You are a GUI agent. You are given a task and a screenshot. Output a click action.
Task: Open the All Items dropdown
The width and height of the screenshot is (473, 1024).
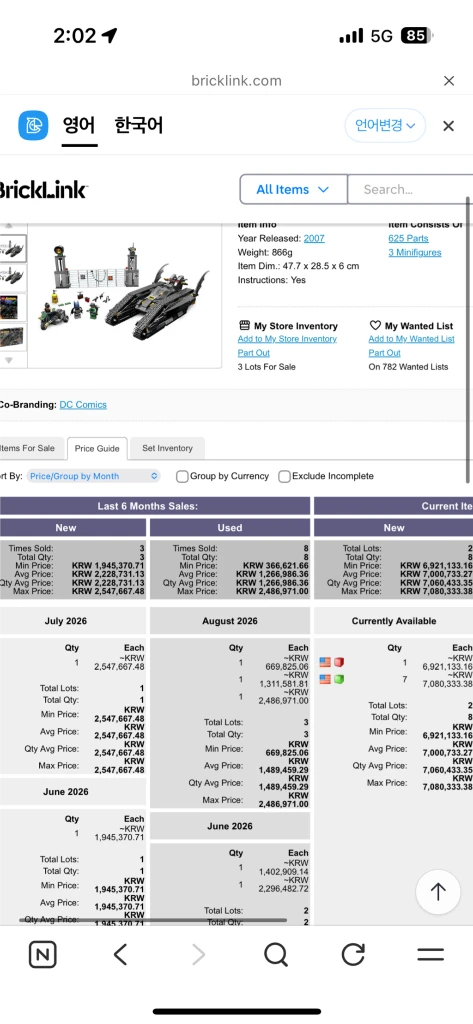[293, 189]
